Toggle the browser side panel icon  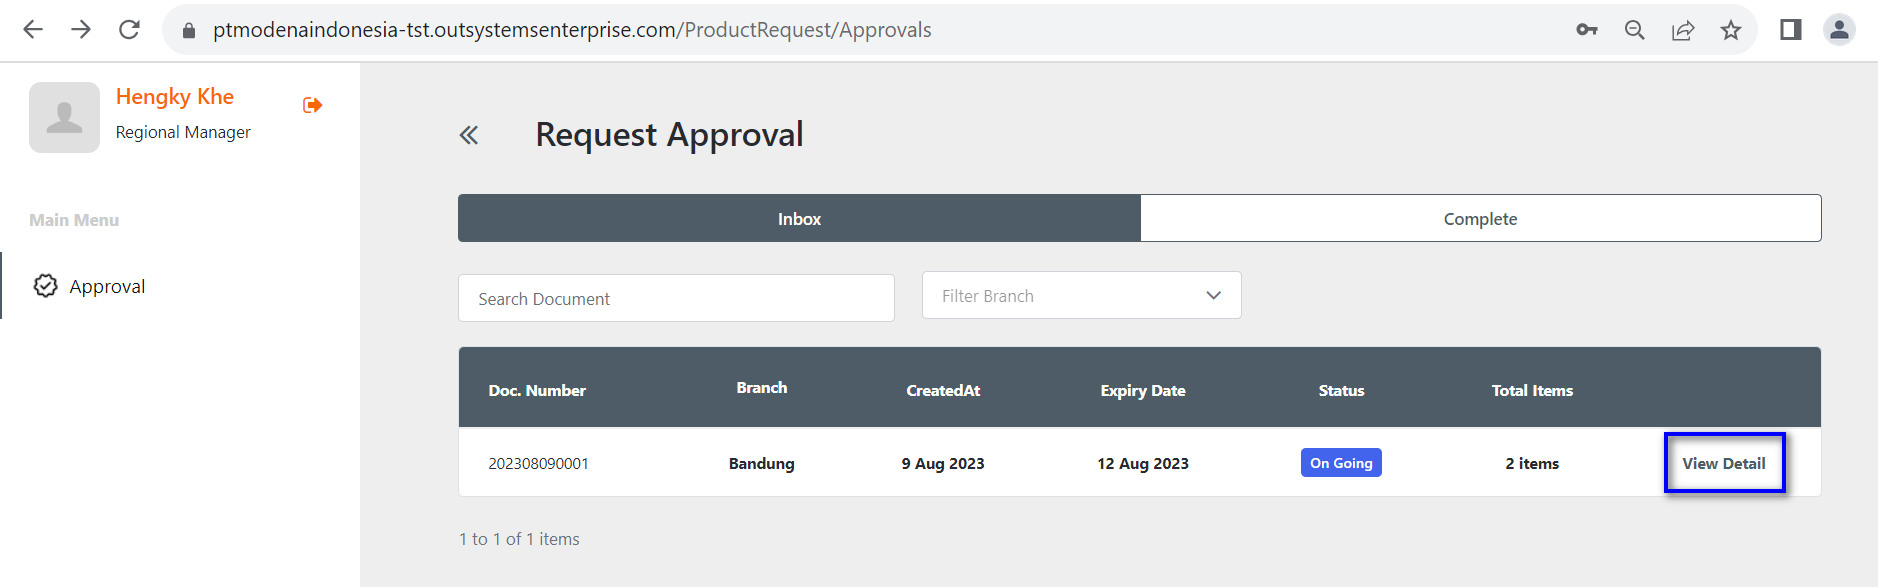point(1790,30)
